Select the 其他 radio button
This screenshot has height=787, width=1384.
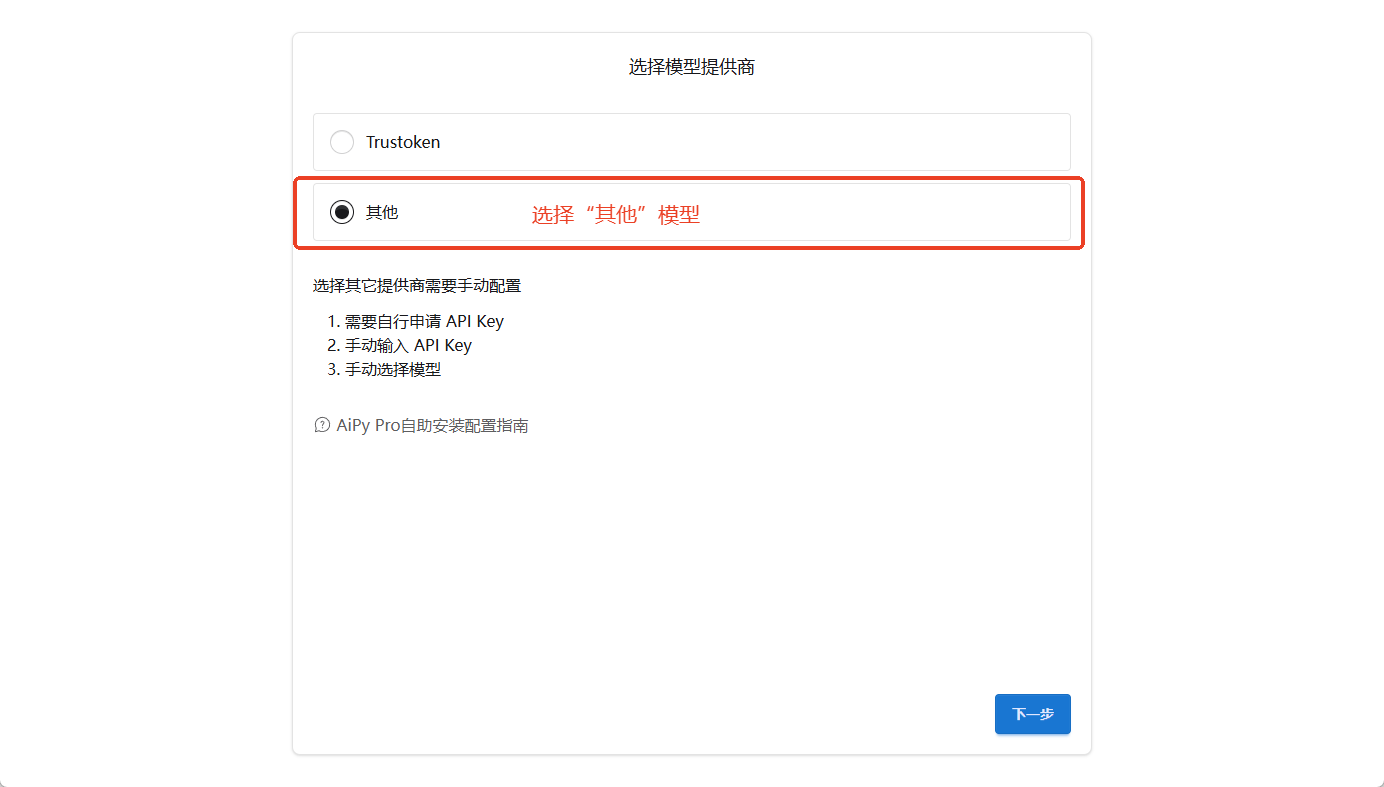point(342,212)
